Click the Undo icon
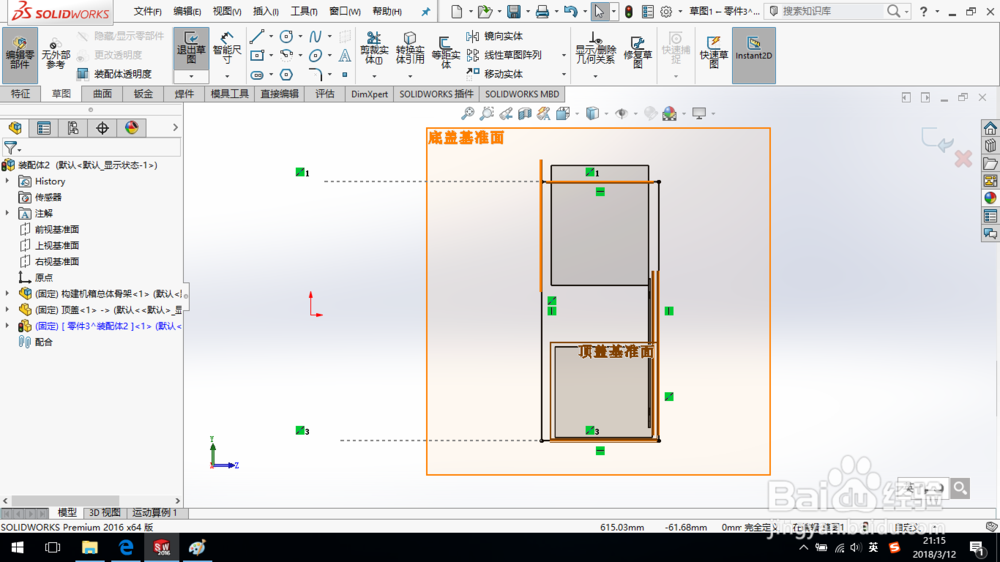1000x562 pixels. [x=571, y=11]
